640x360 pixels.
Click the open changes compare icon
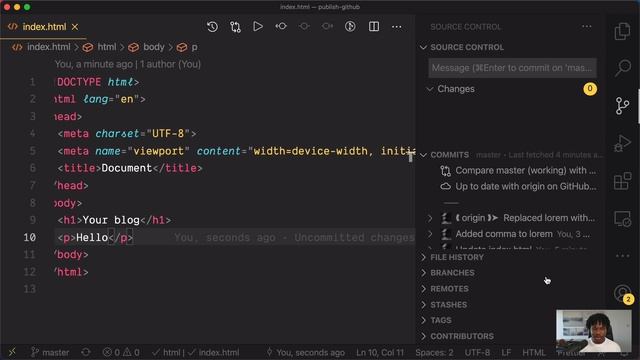pos(235,27)
